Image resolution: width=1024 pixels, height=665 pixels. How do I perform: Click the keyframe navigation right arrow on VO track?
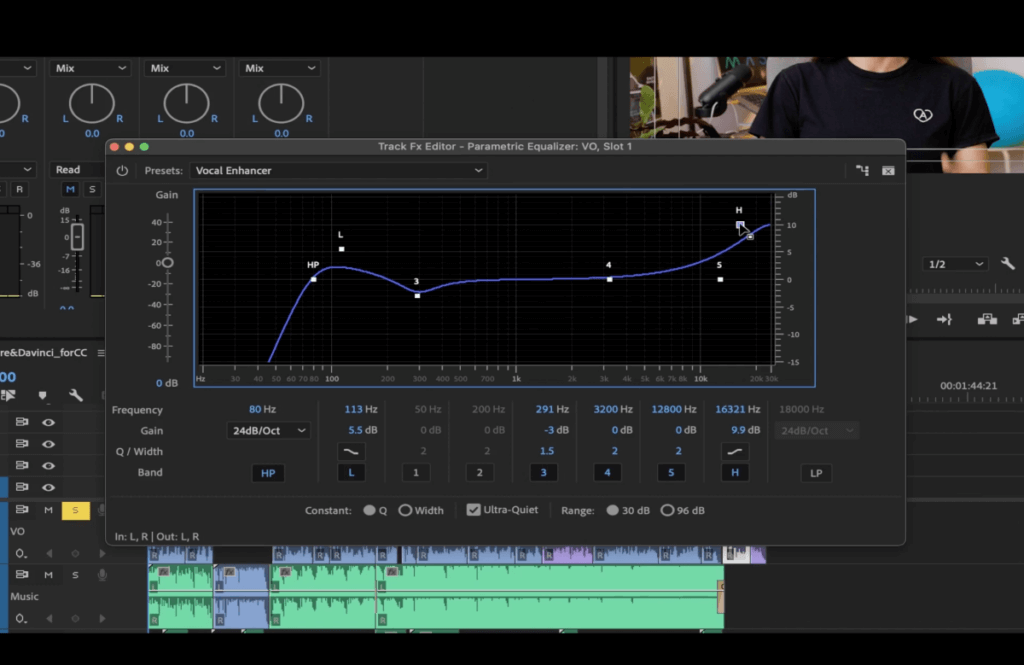[103, 553]
